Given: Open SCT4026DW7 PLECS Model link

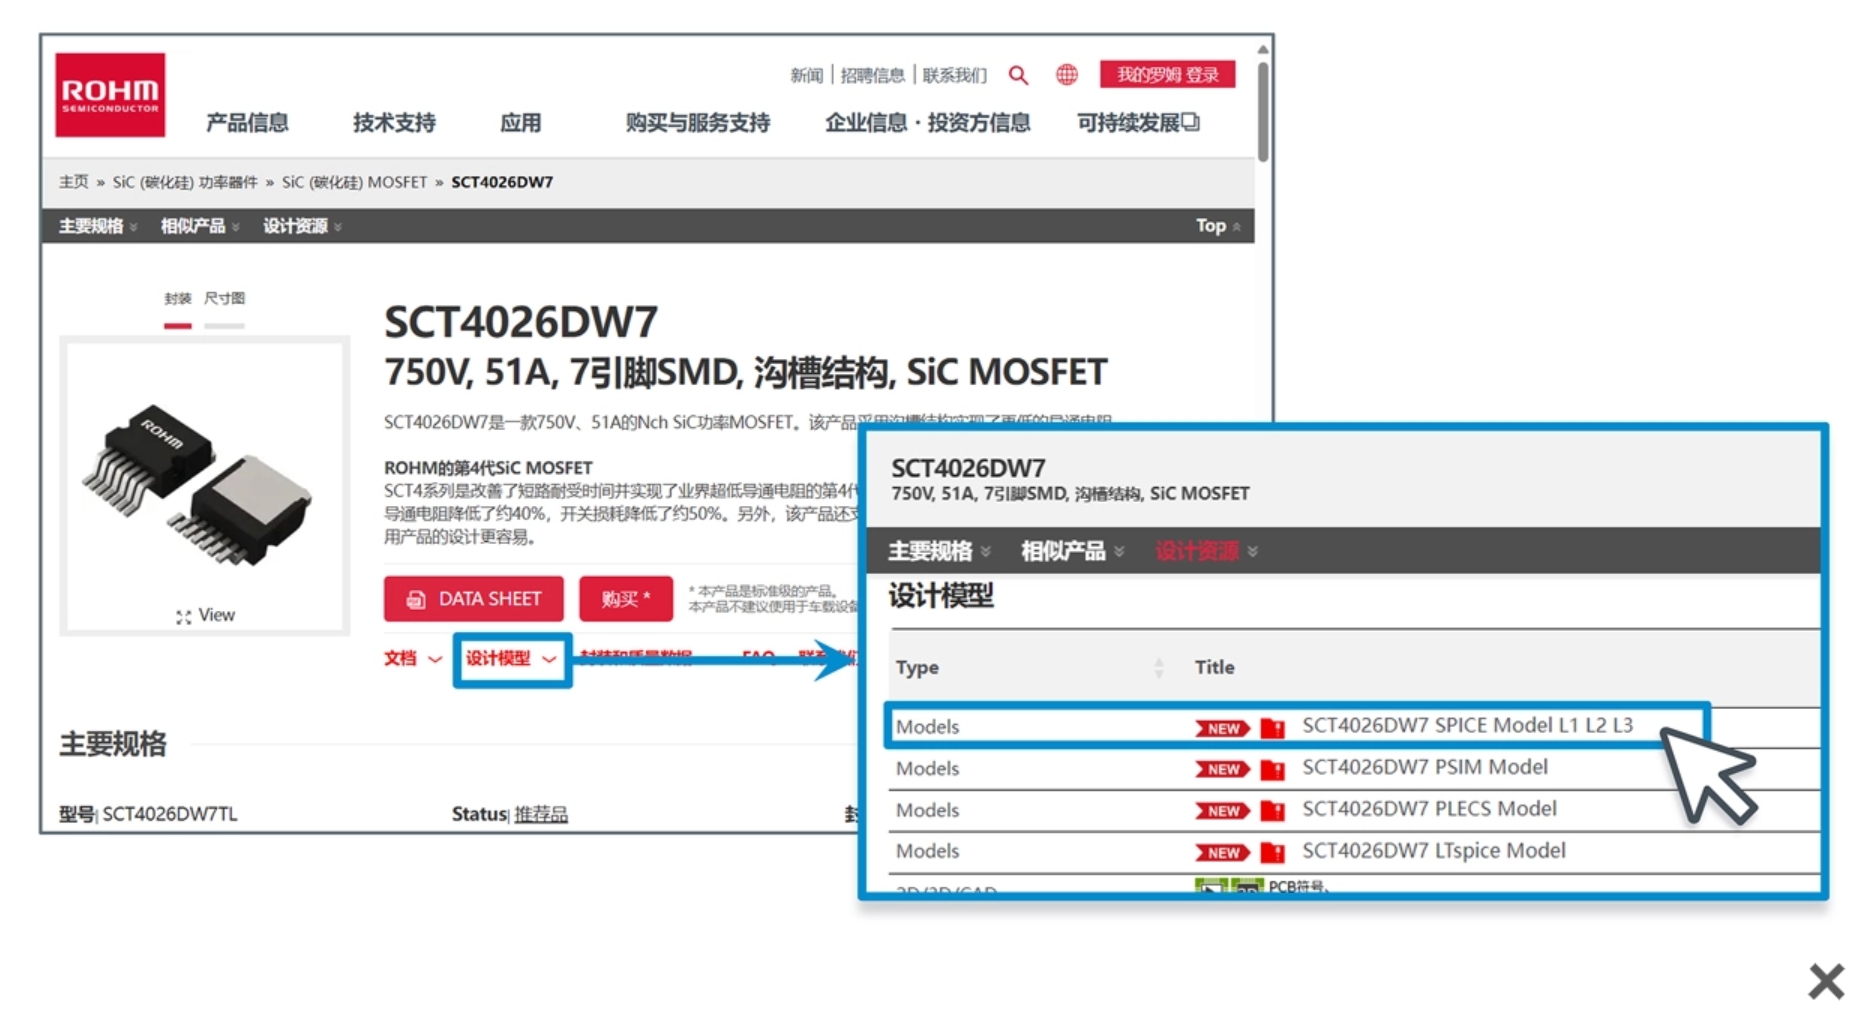Looking at the screenshot, I should coord(1429,810).
